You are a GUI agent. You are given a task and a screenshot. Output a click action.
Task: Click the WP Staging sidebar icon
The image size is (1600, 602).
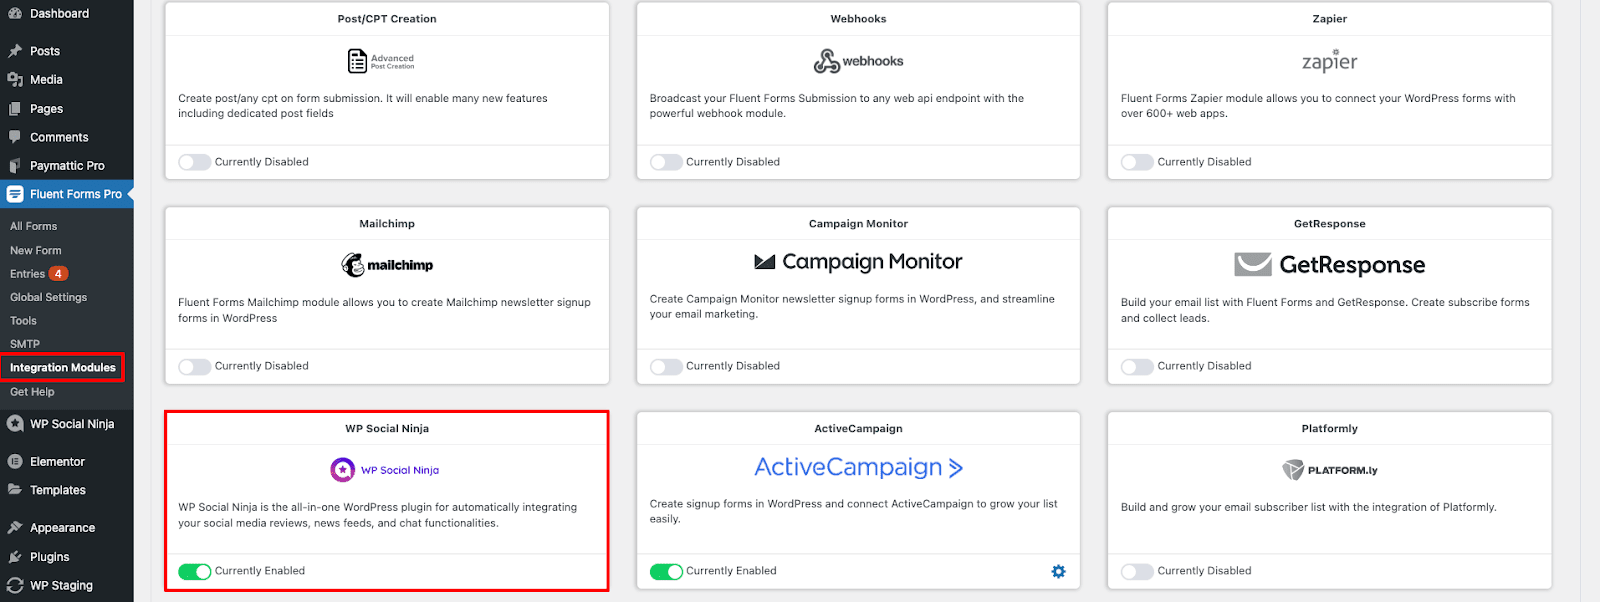pos(15,586)
